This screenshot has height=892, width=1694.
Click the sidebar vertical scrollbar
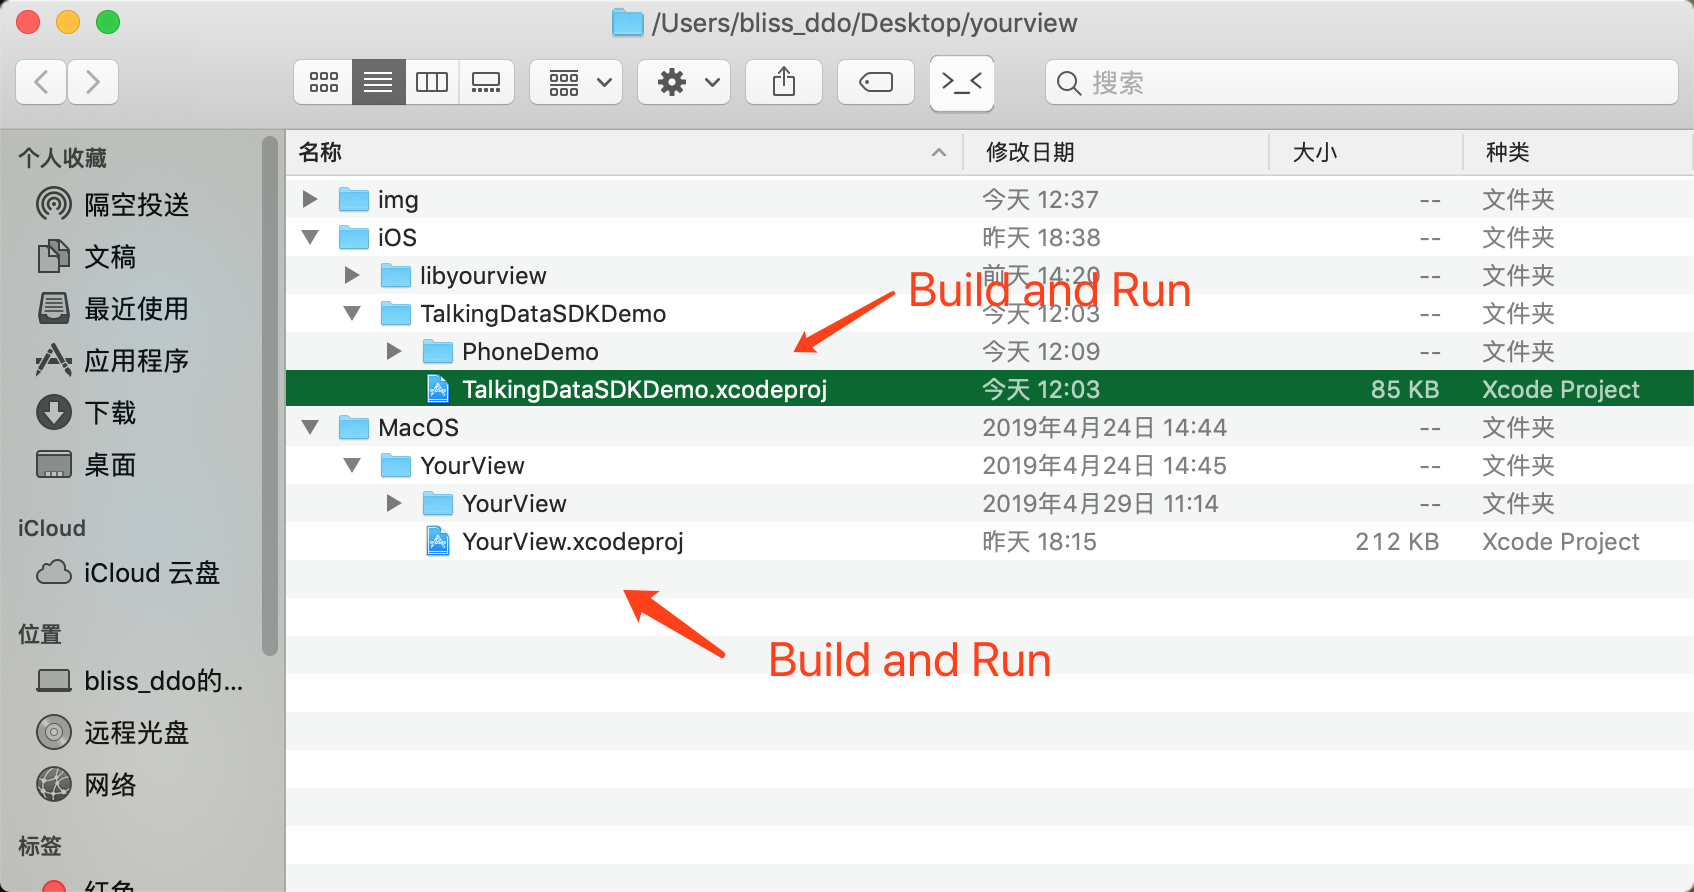pos(269,396)
